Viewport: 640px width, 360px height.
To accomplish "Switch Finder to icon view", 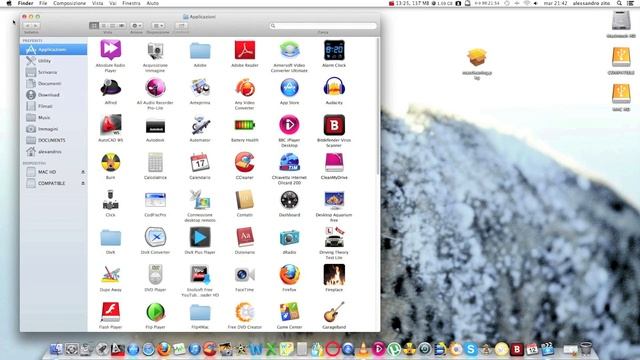I will (x=94, y=26).
